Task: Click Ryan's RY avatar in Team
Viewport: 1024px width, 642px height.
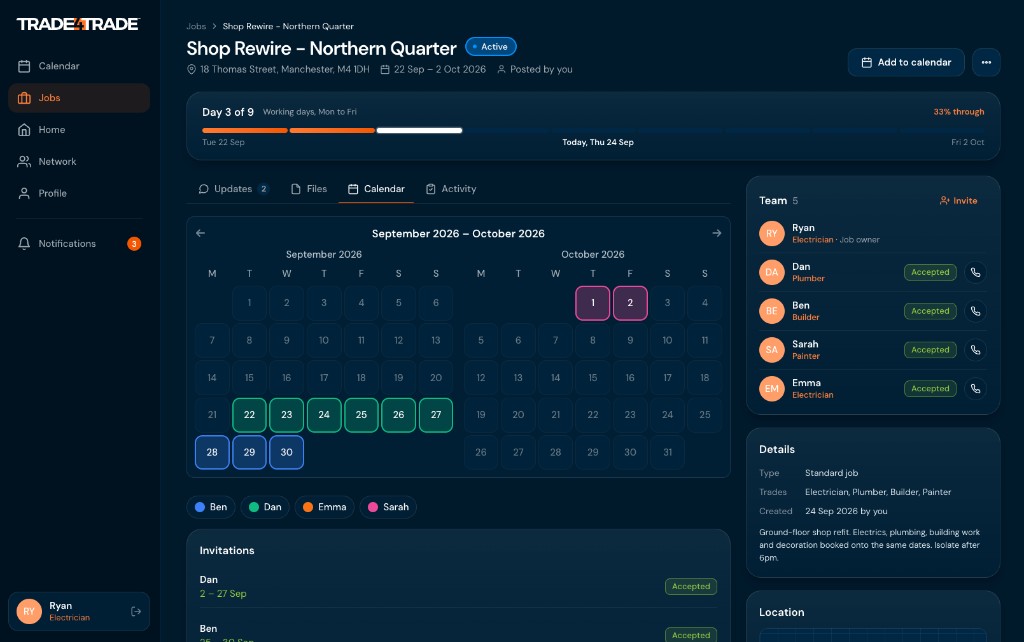Action: pos(771,233)
